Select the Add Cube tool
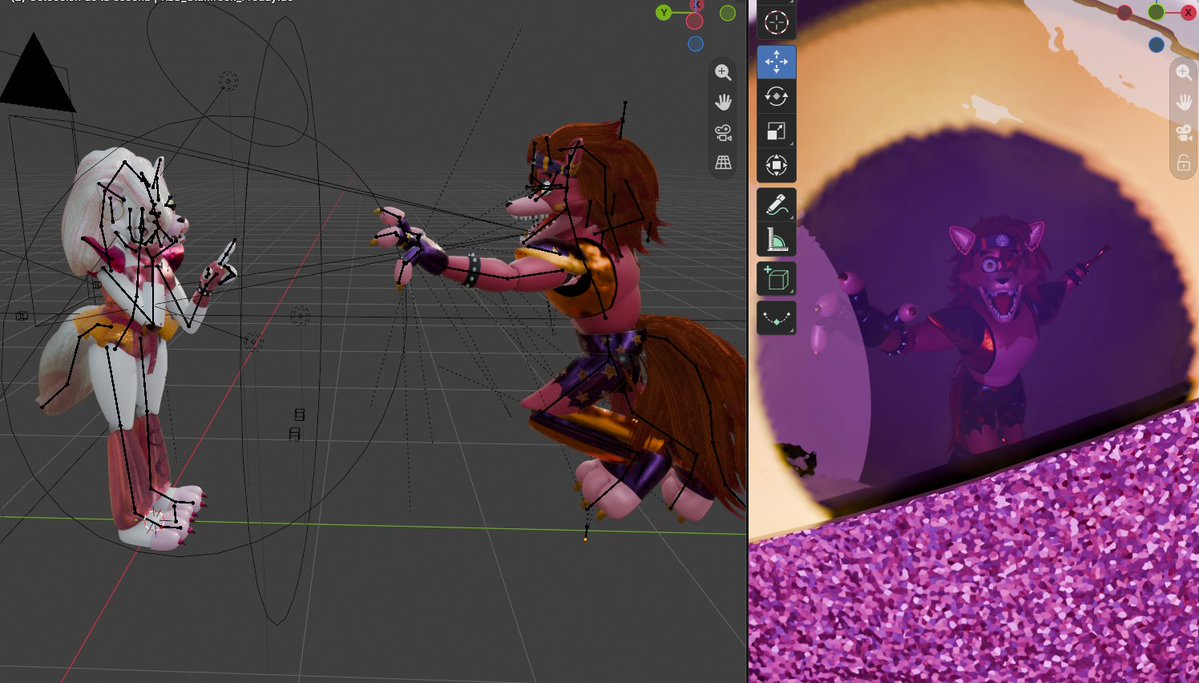1199x683 pixels. tap(776, 278)
